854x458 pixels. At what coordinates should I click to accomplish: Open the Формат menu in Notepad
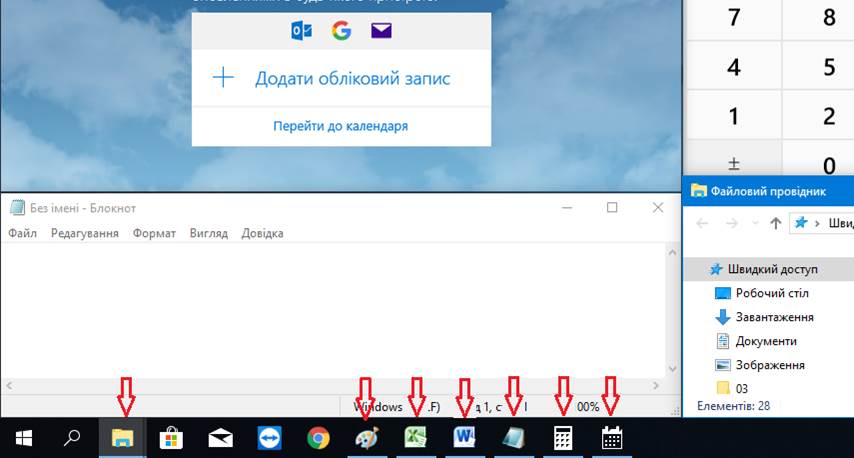tap(154, 233)
